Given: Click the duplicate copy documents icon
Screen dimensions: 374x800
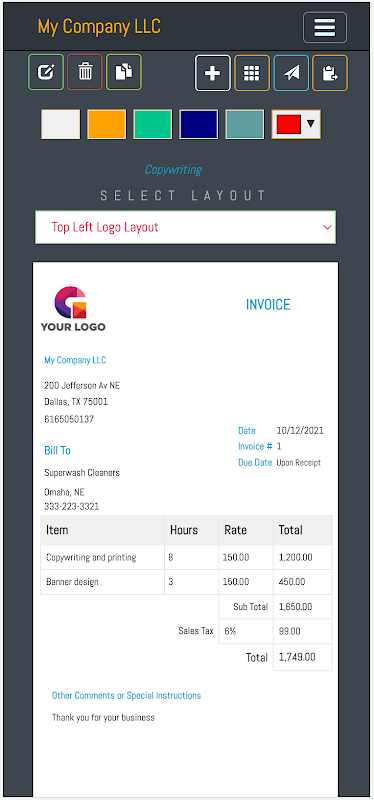Looking at the screenshot, I should coord(123,72).
